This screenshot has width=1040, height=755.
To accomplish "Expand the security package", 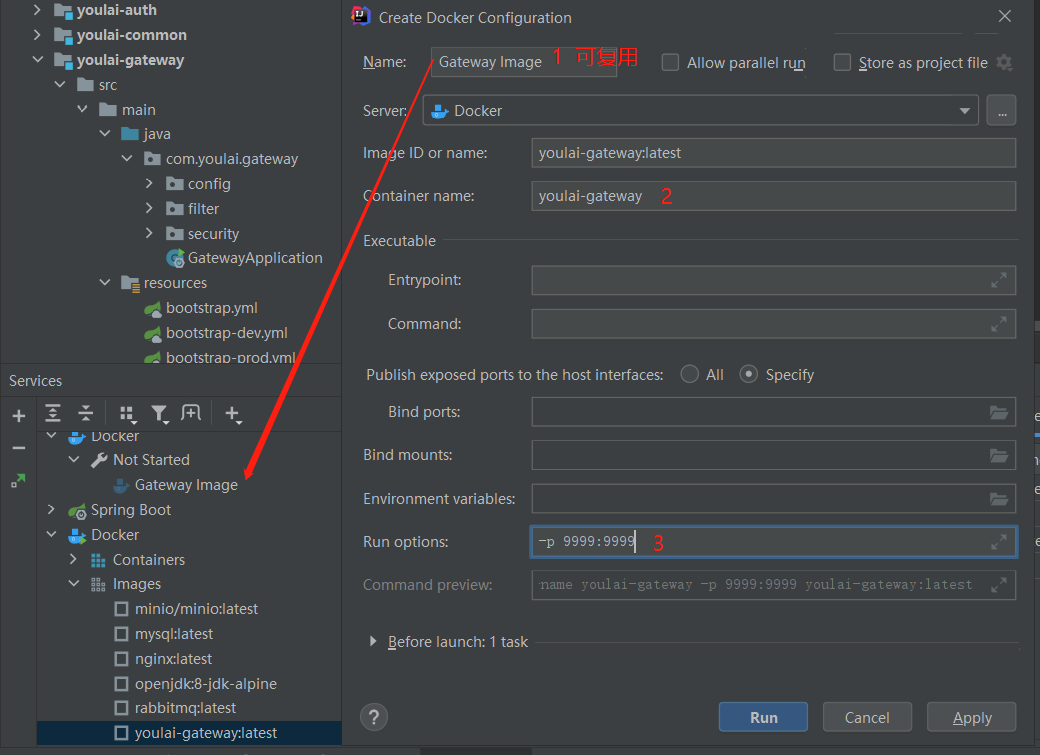I will pyautogui.click(x=149, y=233).
